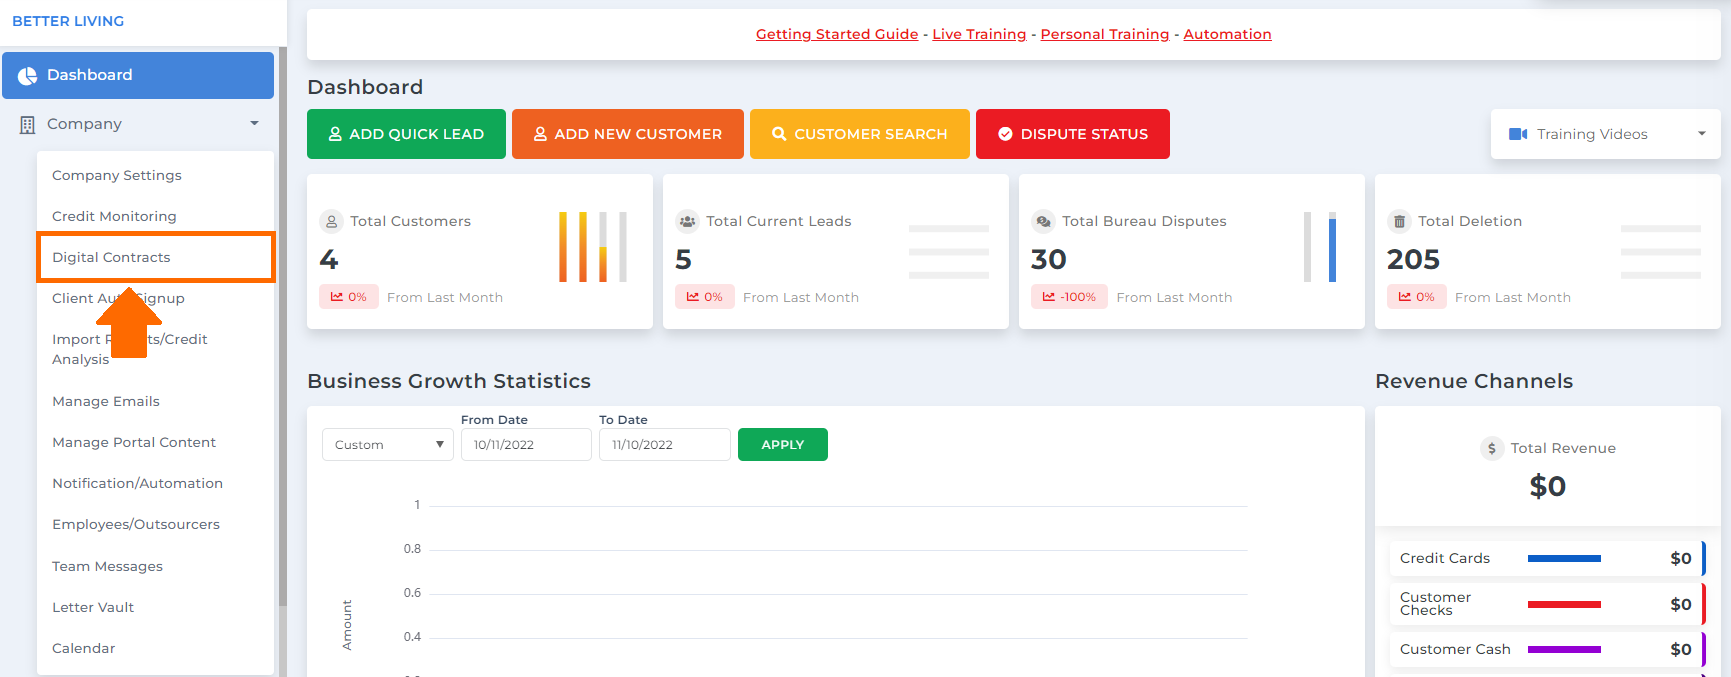Image resolution: width=1731 pixels, height=677 pixels.
Task: Click the Customer Search button
Action: pos(860,134)
